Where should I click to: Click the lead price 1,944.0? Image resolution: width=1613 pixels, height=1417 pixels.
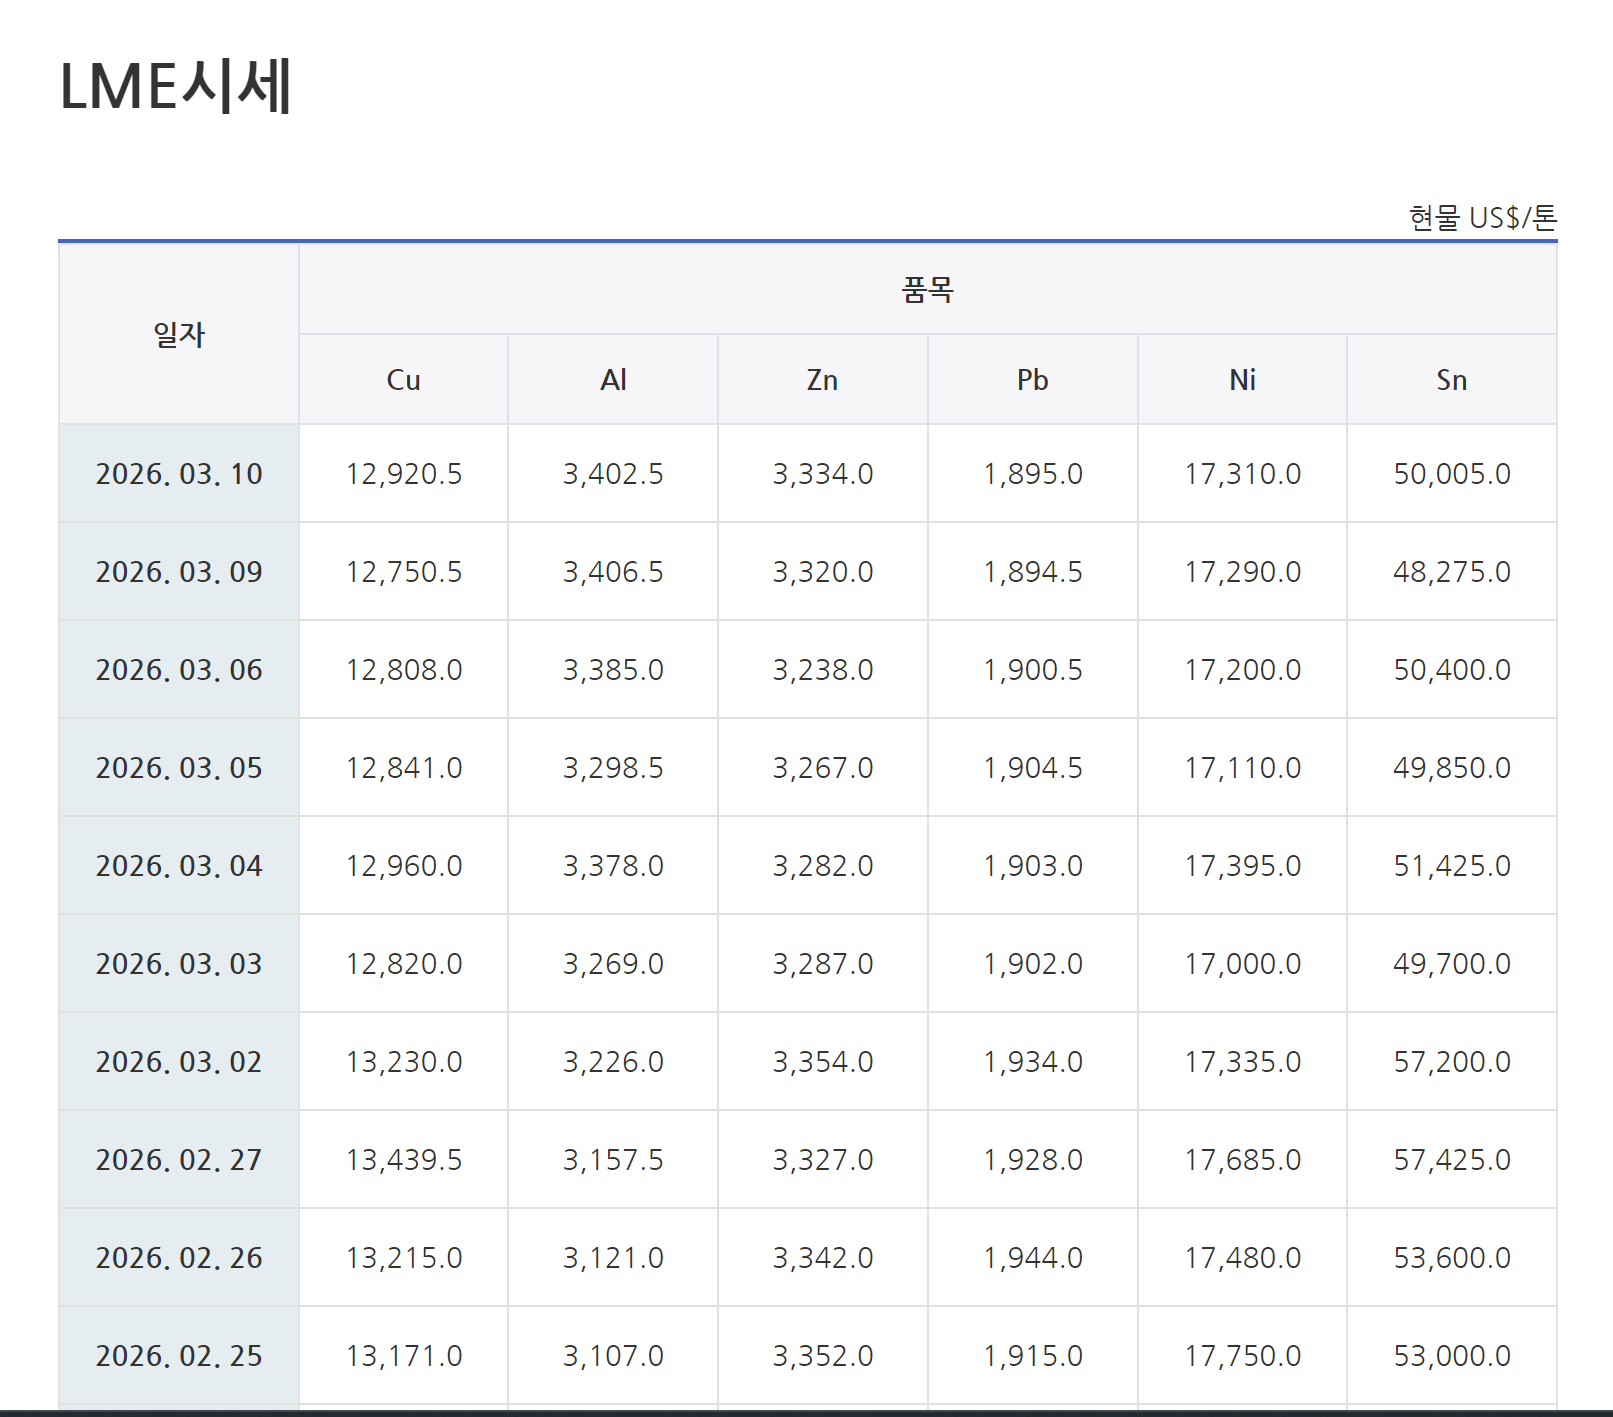click(1032, 1258)
